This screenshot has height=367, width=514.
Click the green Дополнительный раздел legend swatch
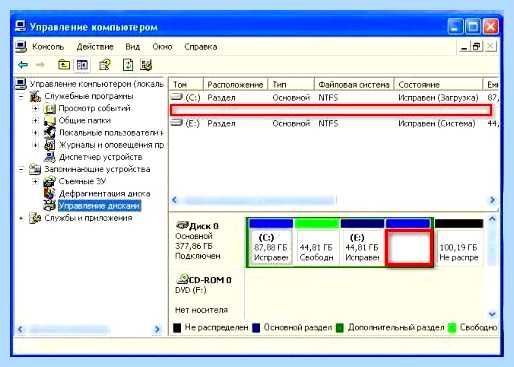[340, 328]
